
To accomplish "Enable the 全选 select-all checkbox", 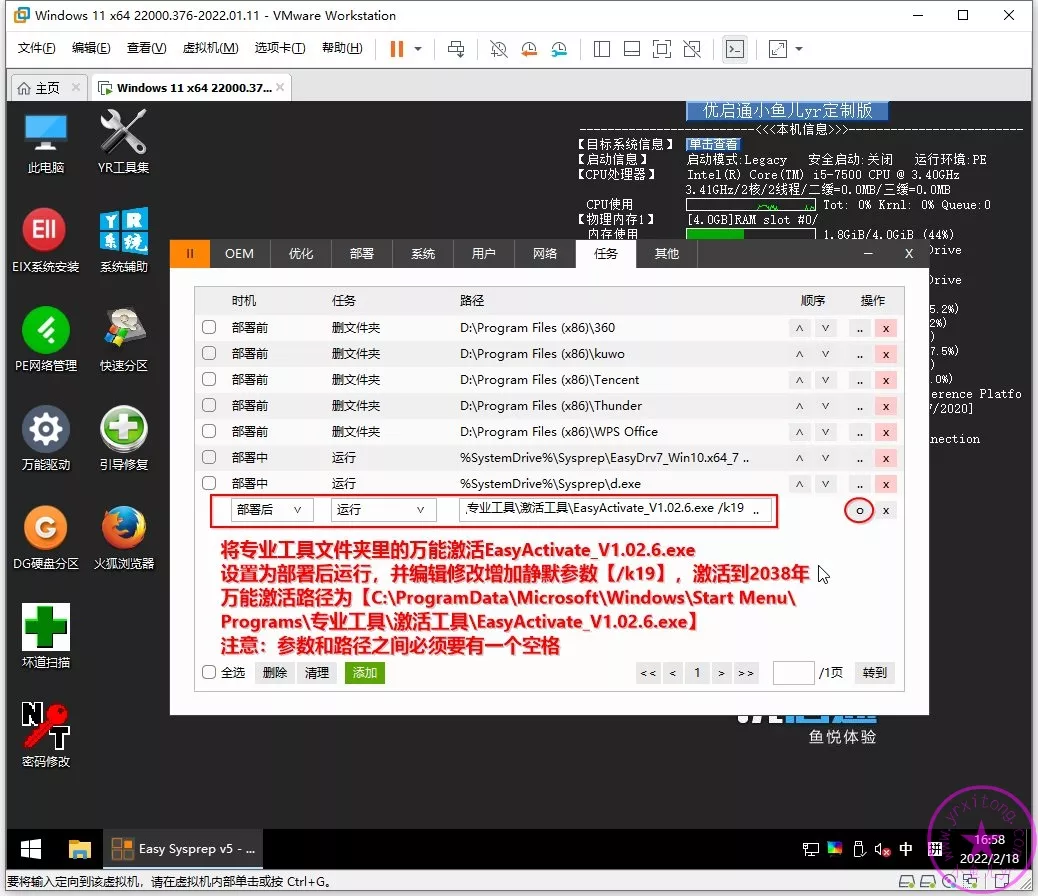I will coord(209,672).
